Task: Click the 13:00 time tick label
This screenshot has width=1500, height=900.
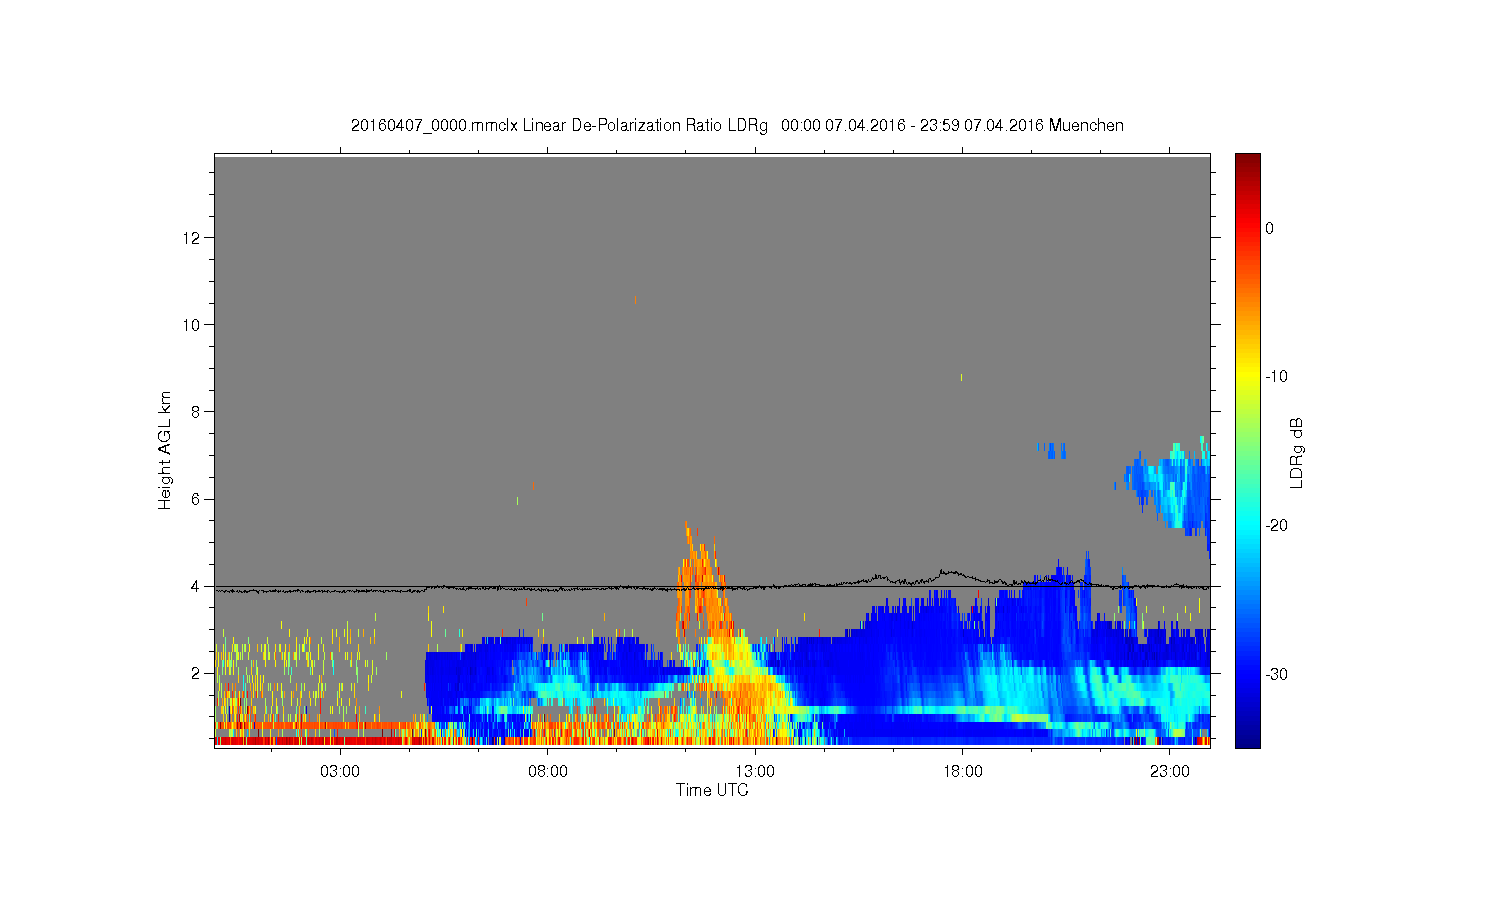Action: pos(755,772)
